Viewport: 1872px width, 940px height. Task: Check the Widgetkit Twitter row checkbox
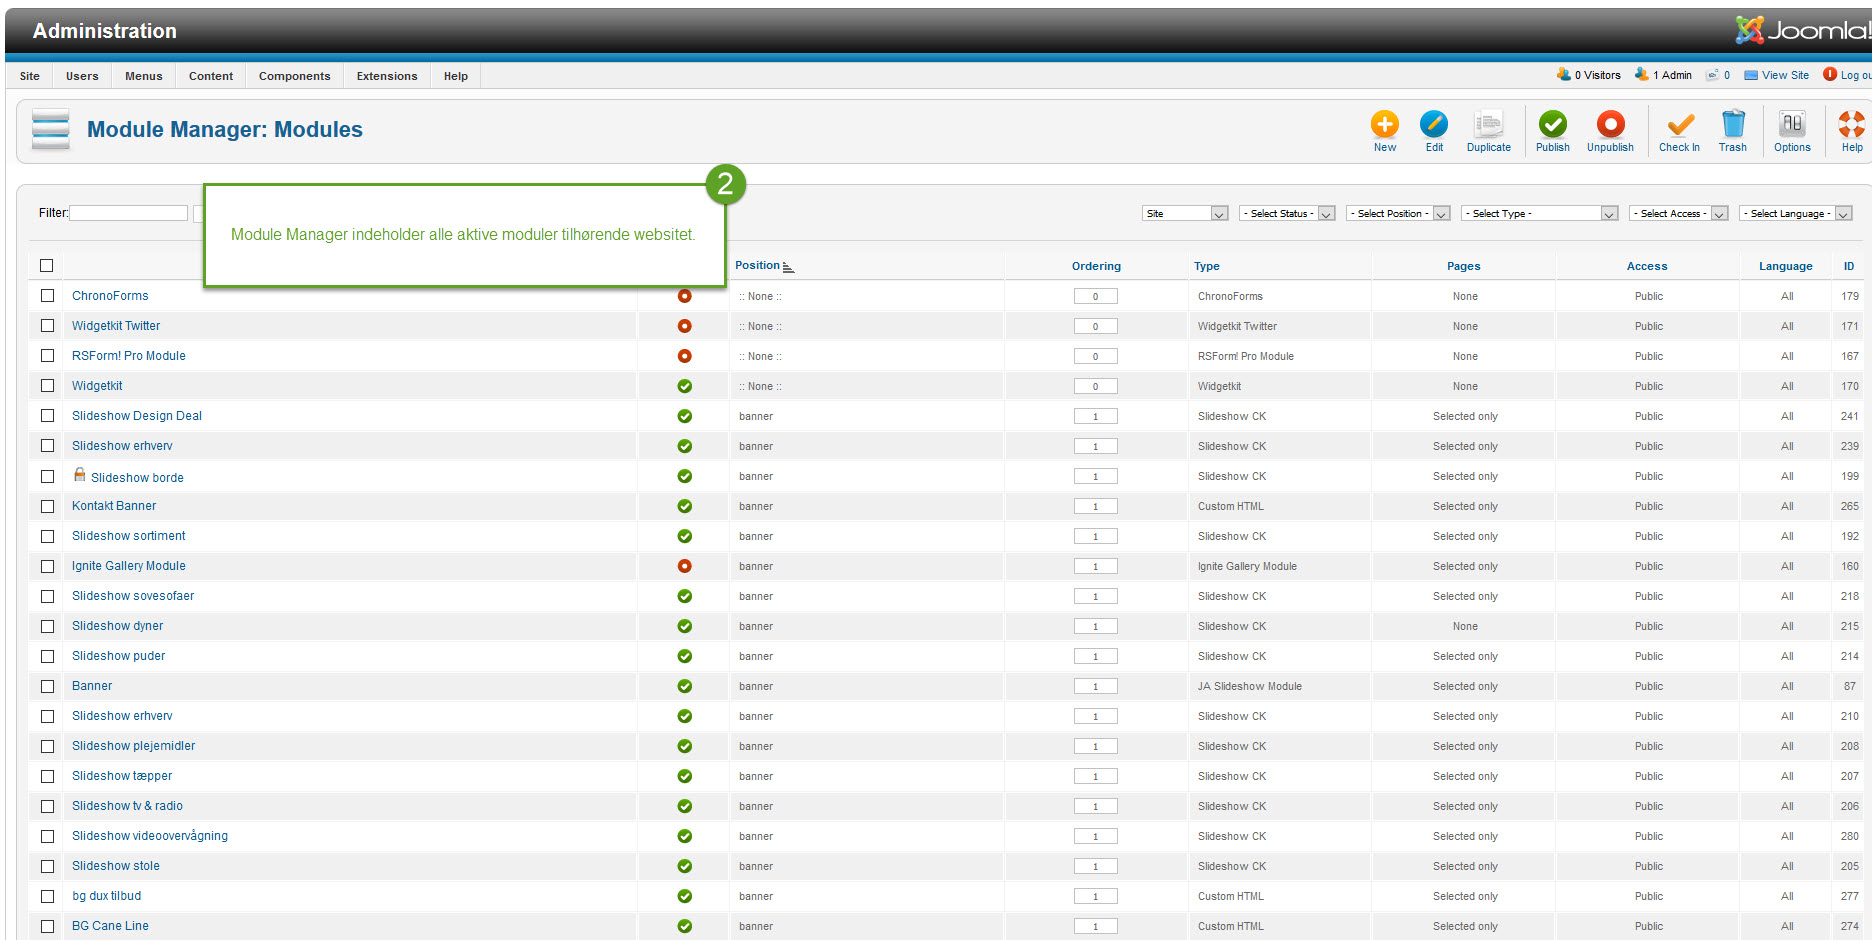[x=47, y=326]
